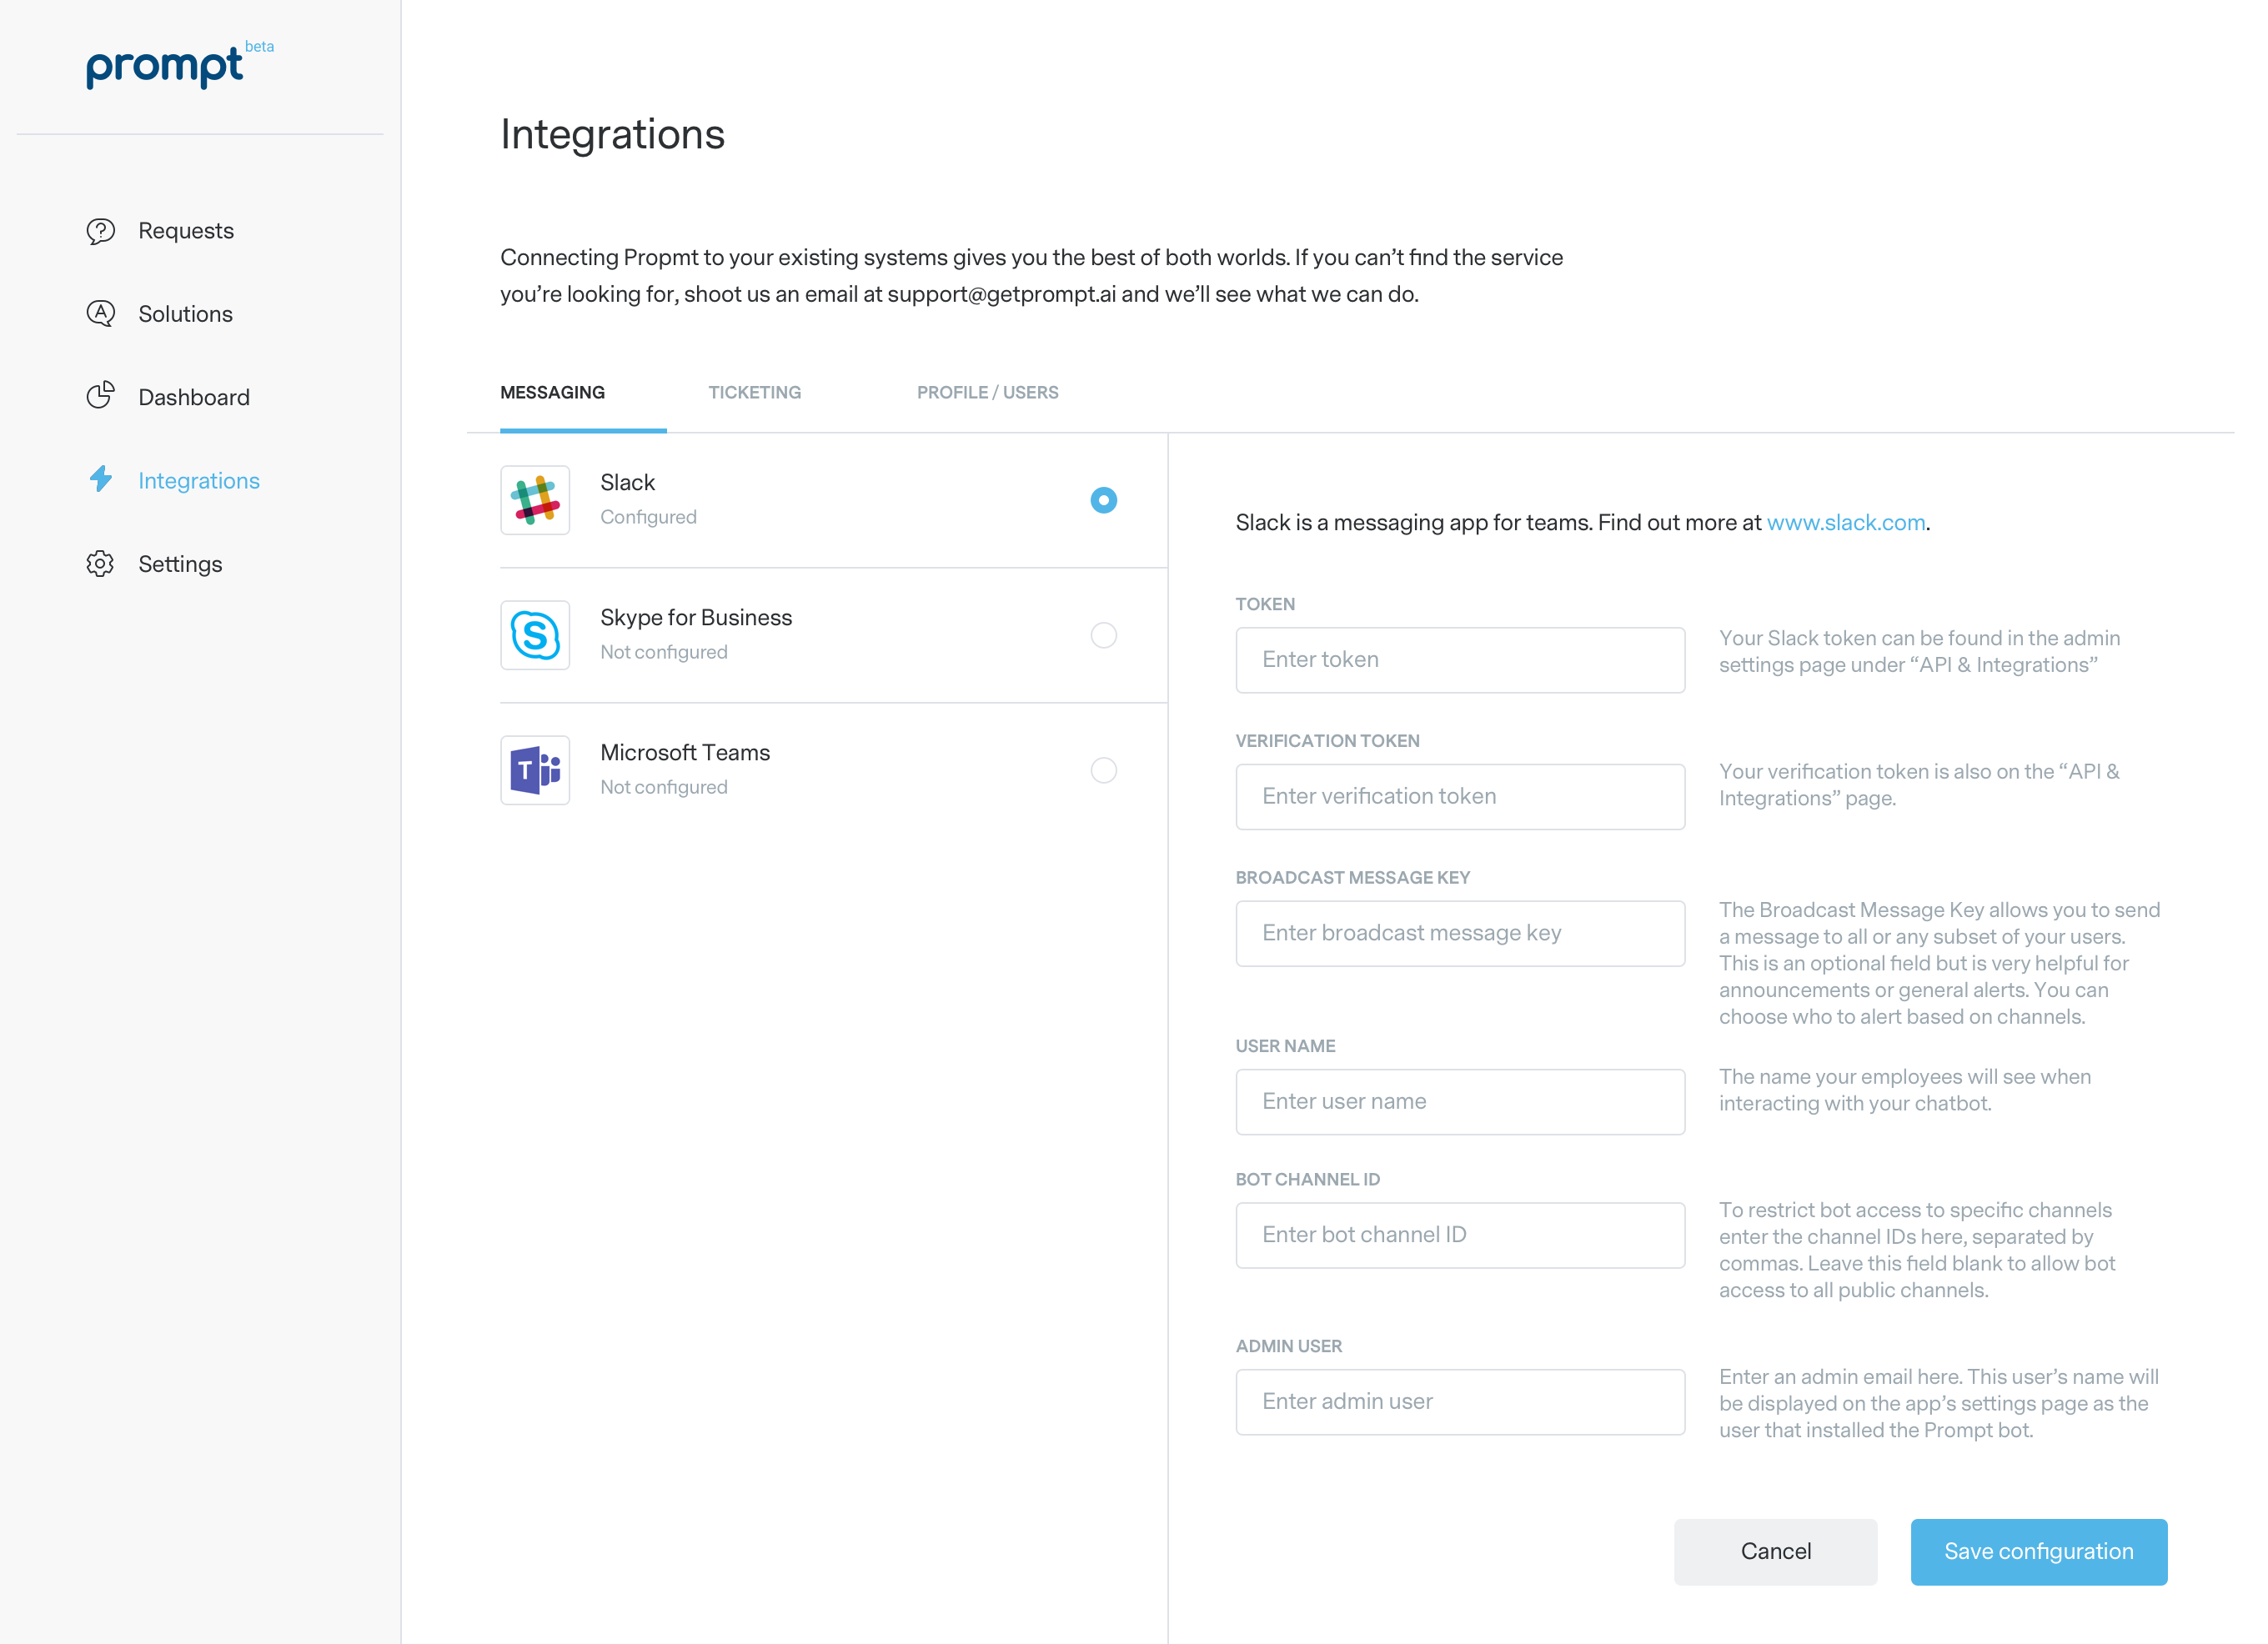Click the Microsoft Teams logo
The width and height of the screenshot is (2268, 1644).
535,770
